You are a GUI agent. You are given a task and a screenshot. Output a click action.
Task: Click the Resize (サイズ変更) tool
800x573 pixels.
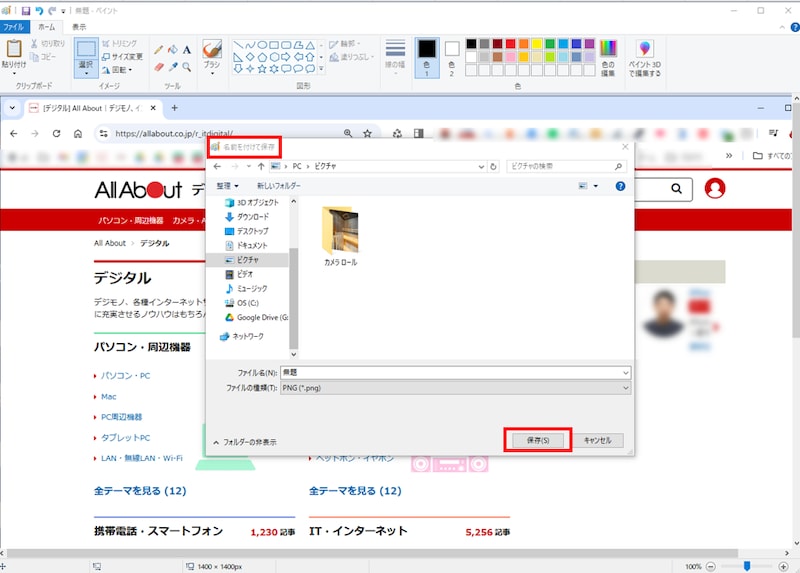122,57
